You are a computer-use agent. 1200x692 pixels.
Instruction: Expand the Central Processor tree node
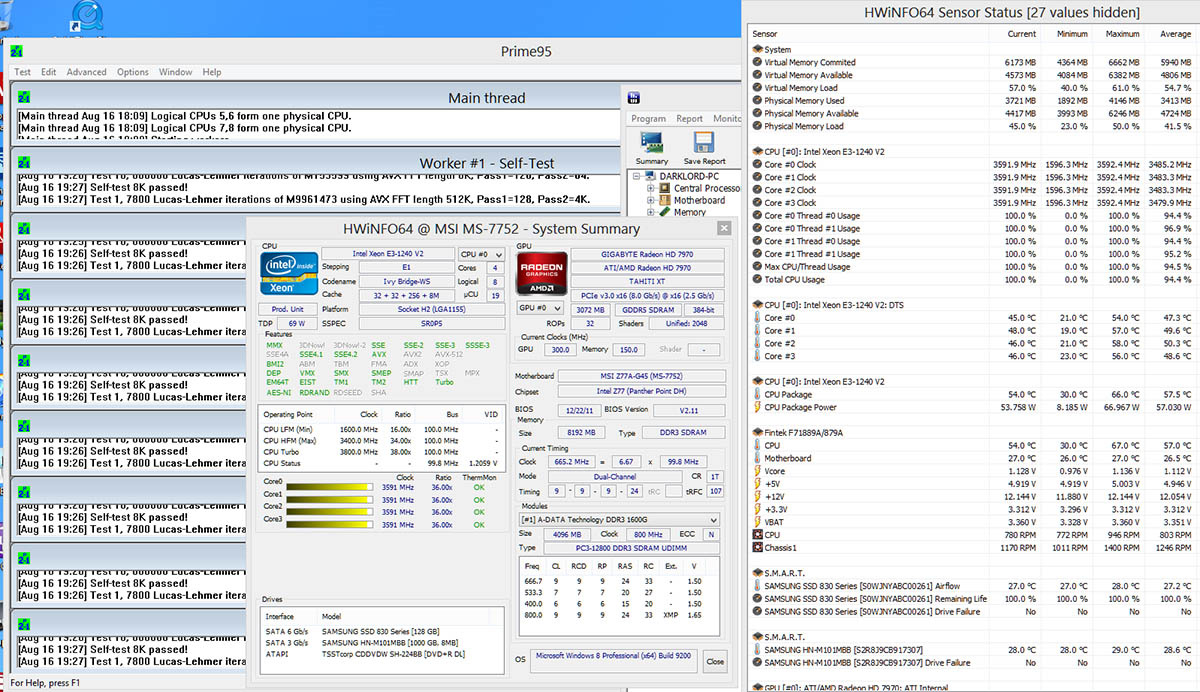click(650, 187)
